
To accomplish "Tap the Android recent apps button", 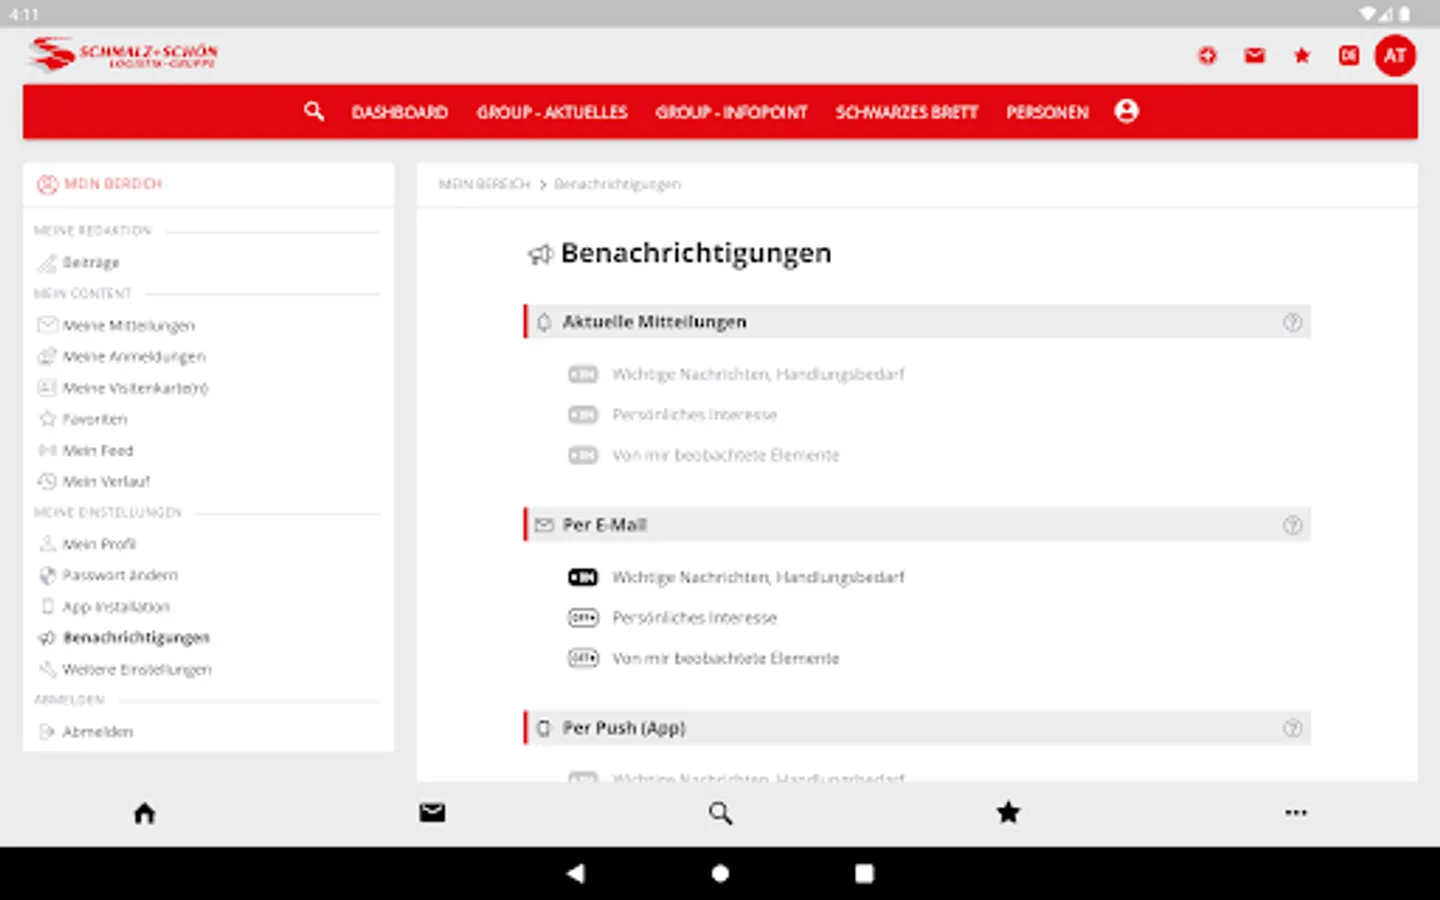I will coord(865,873).
